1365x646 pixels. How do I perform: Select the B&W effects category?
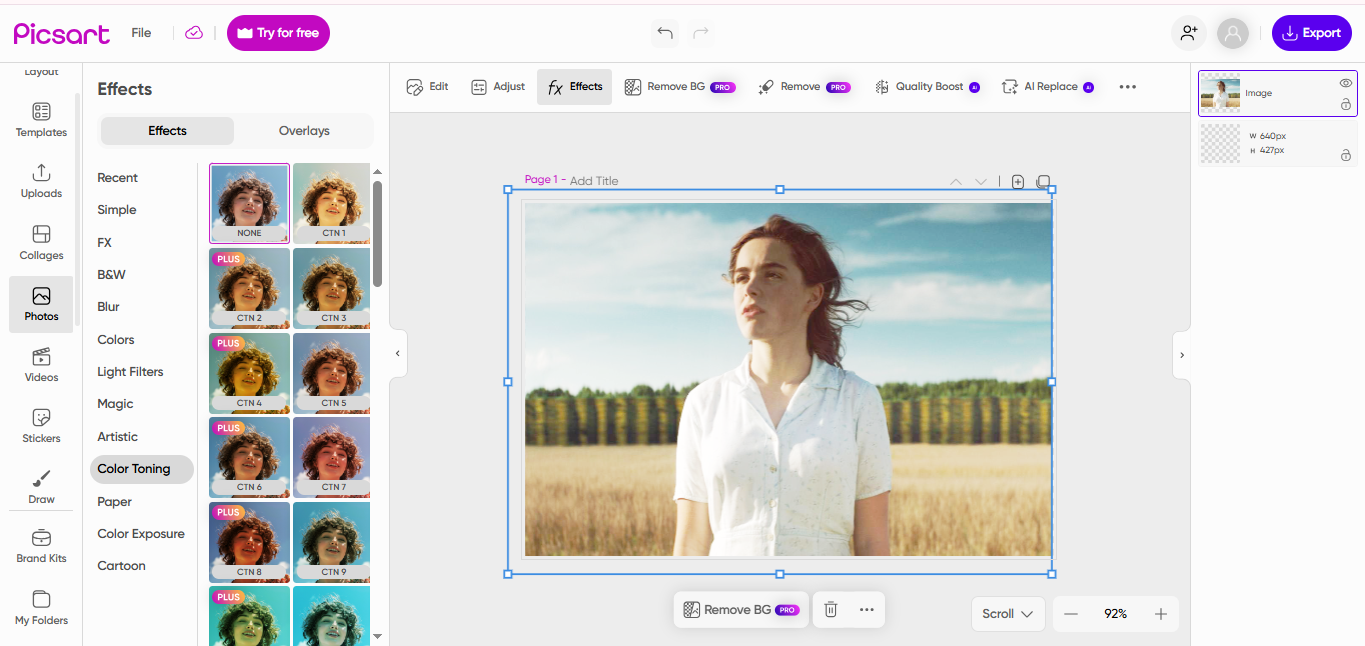(112, 275)
